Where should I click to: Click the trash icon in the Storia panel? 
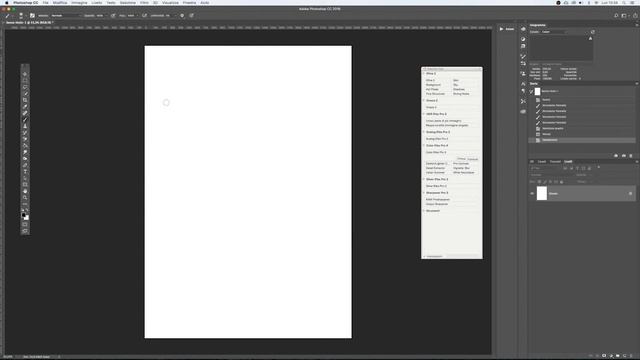pyautogui.click(x=631, y=156)
